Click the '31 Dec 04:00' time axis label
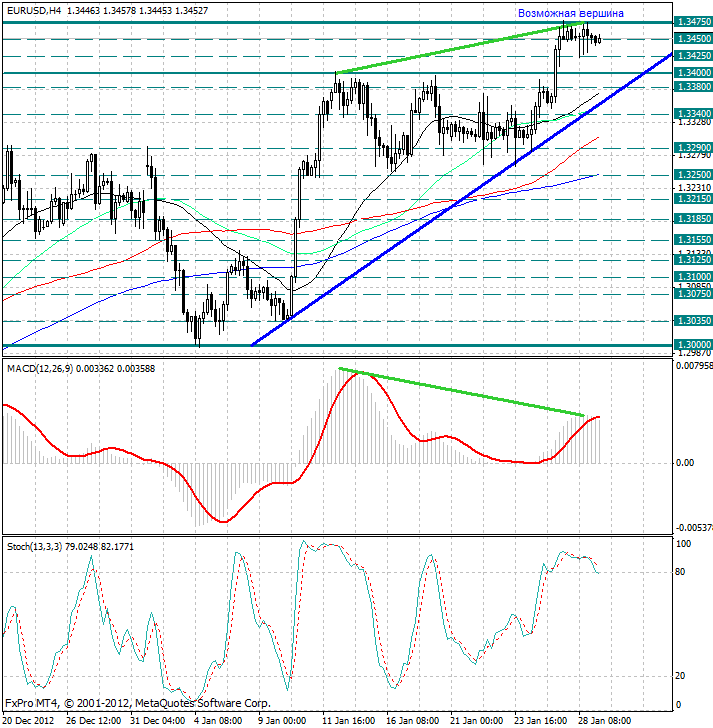This screenshot has height=728, width=713. click(158, 721)
